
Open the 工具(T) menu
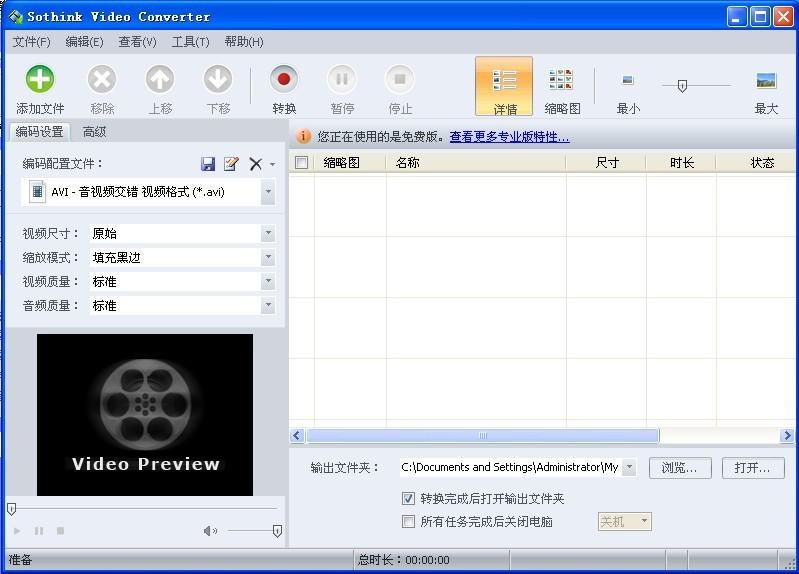pyautogui.click(x=191, y=42)
